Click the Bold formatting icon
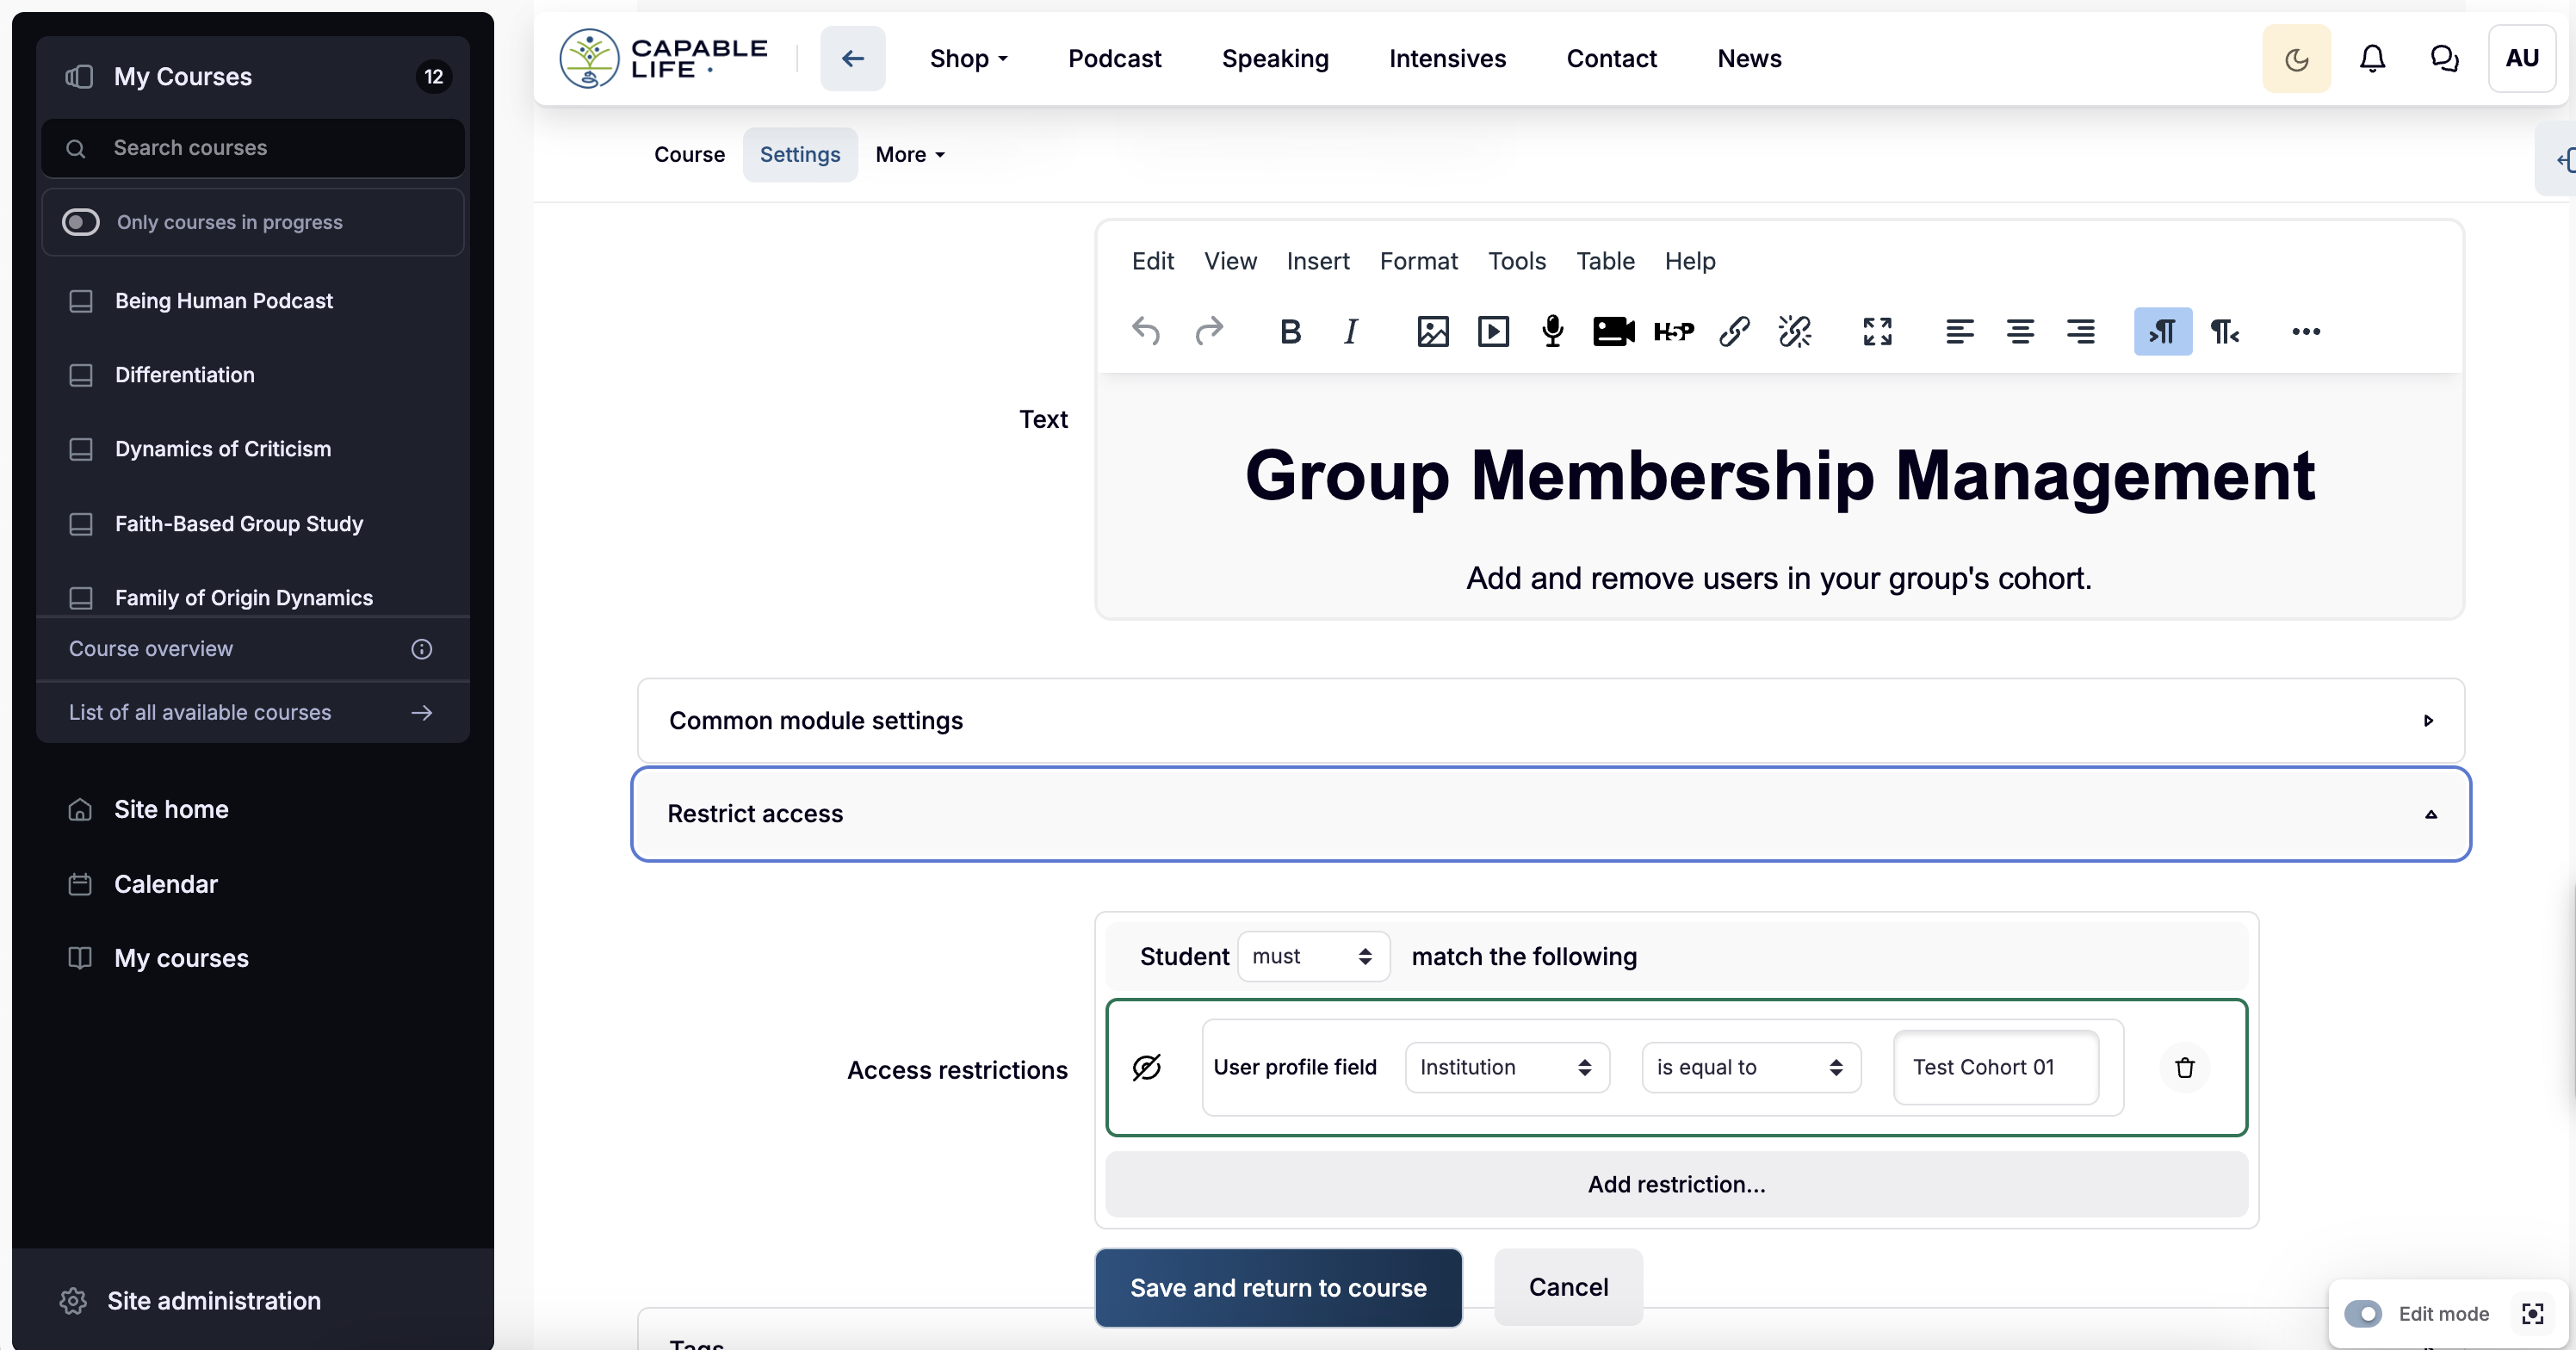 click(1290, 331)
